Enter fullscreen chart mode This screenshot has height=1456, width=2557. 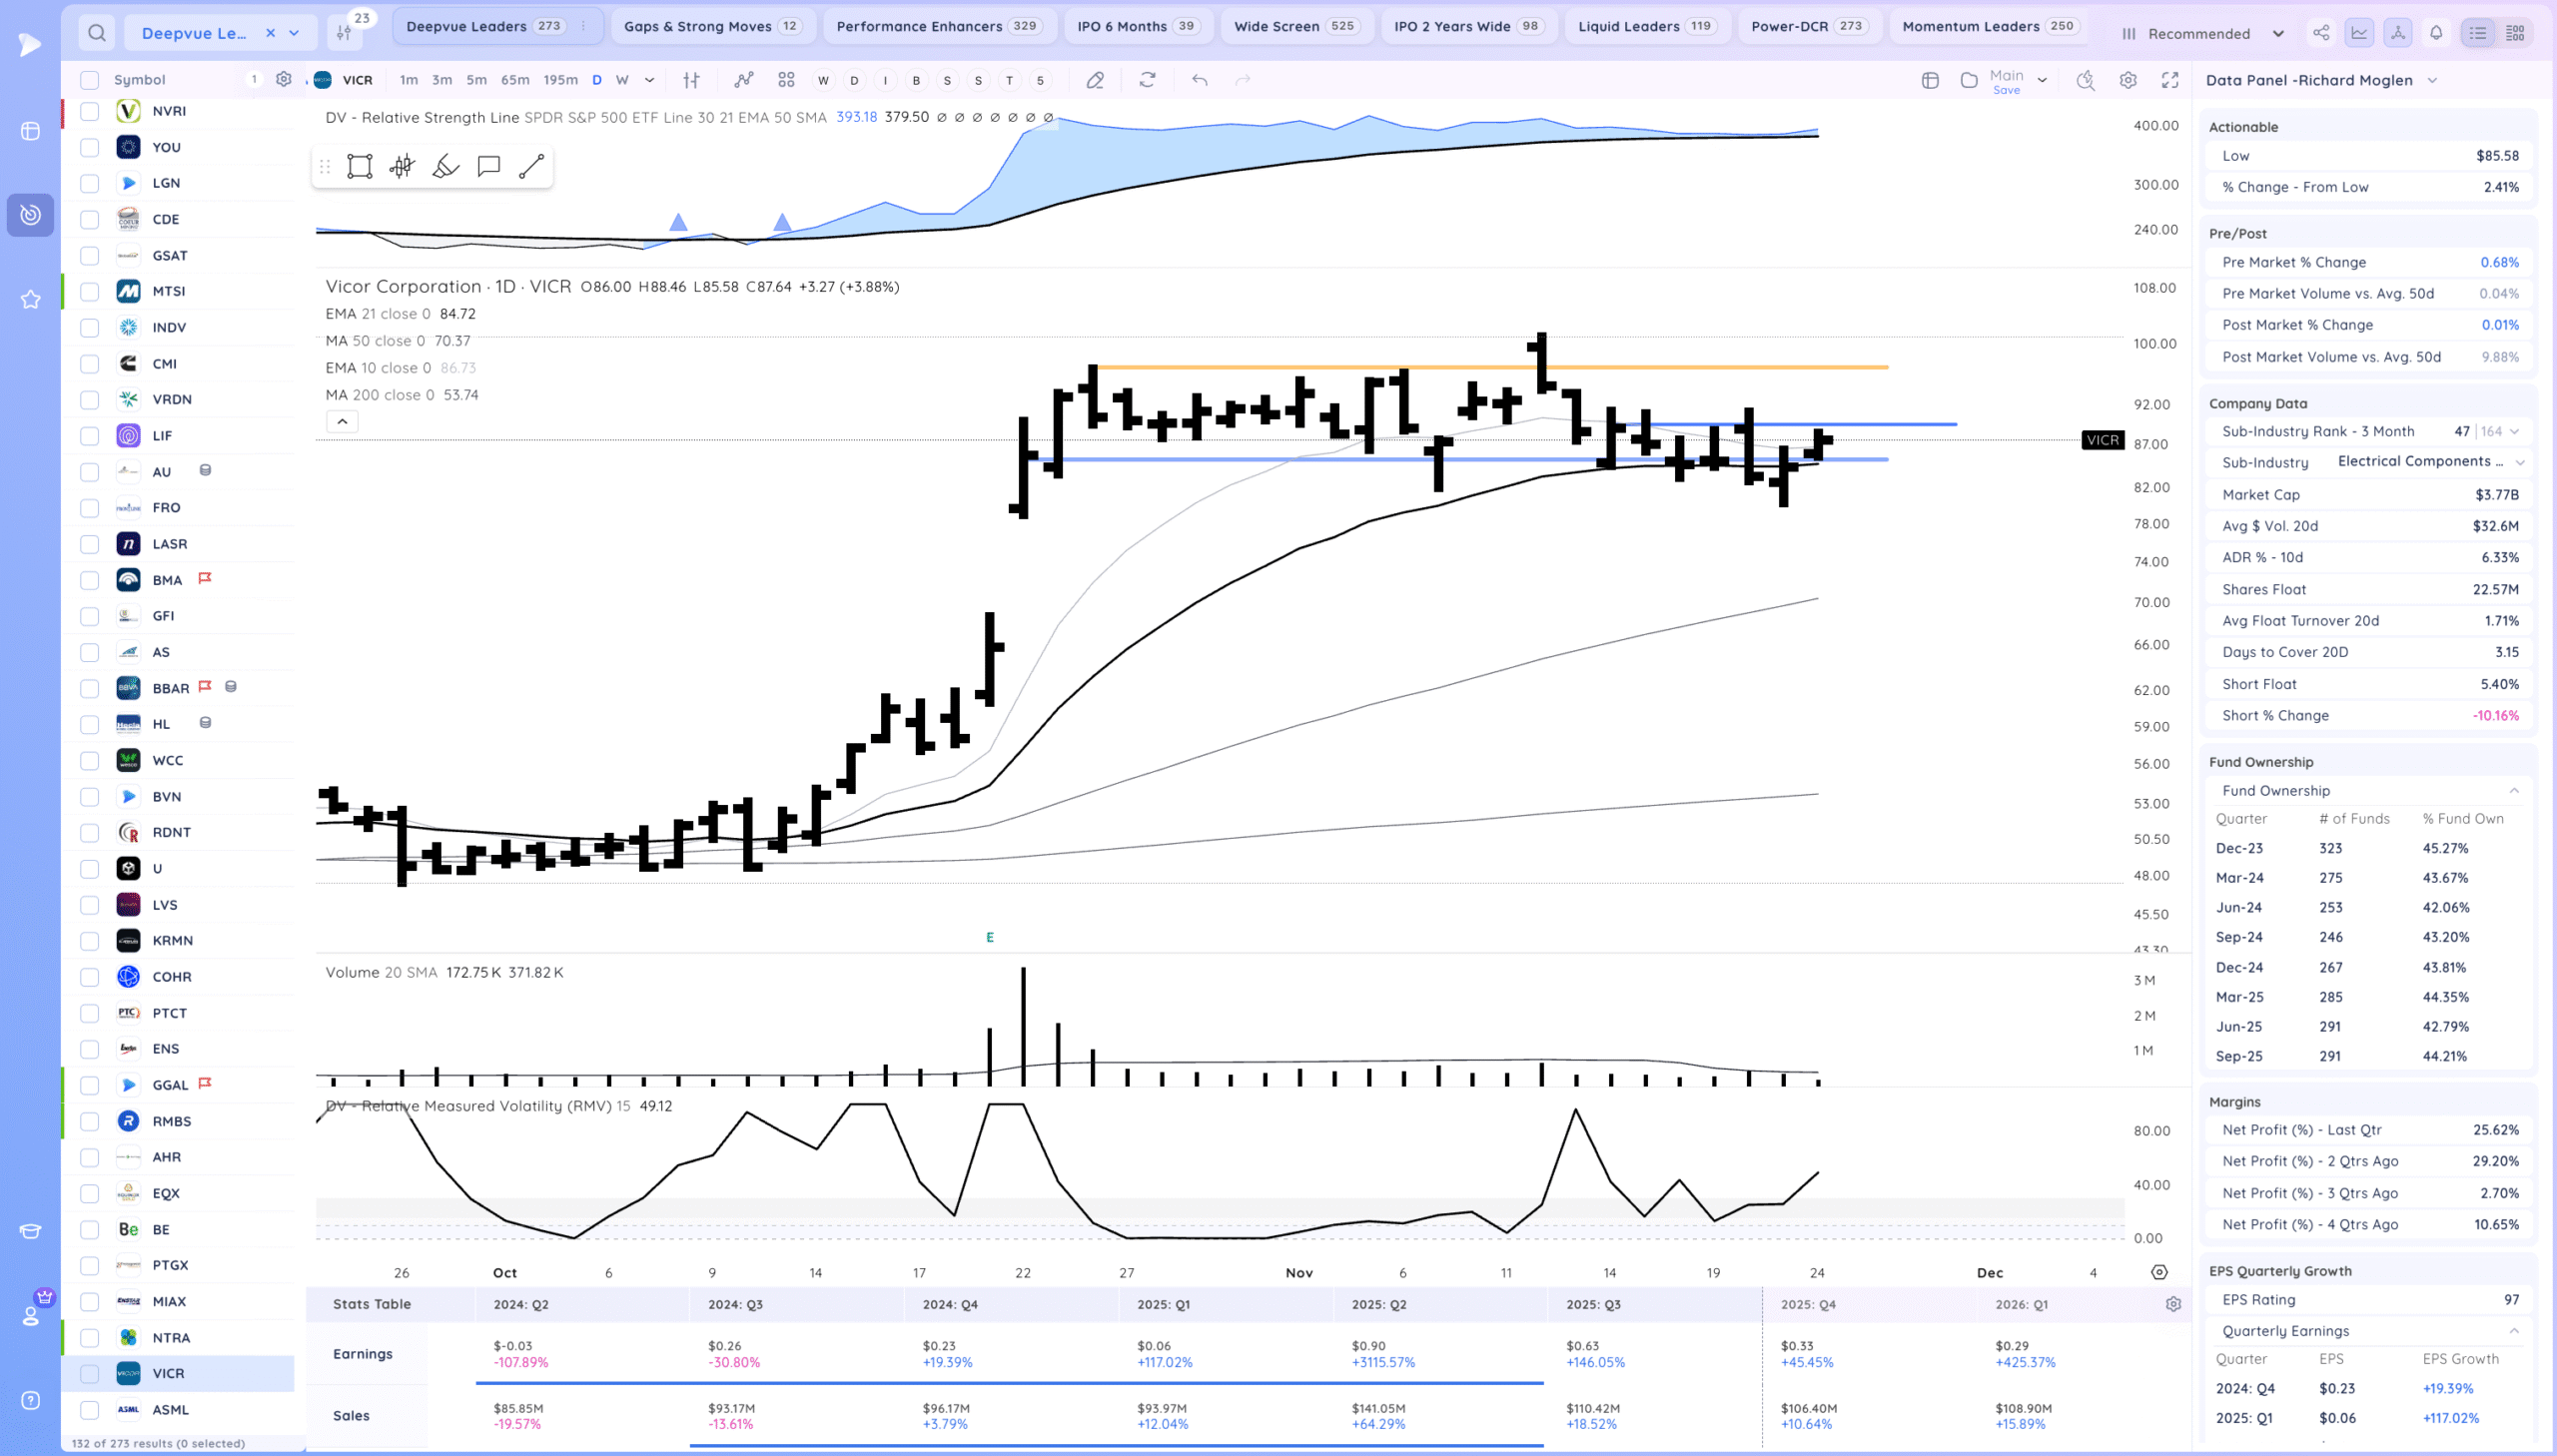coord(2169,80)
